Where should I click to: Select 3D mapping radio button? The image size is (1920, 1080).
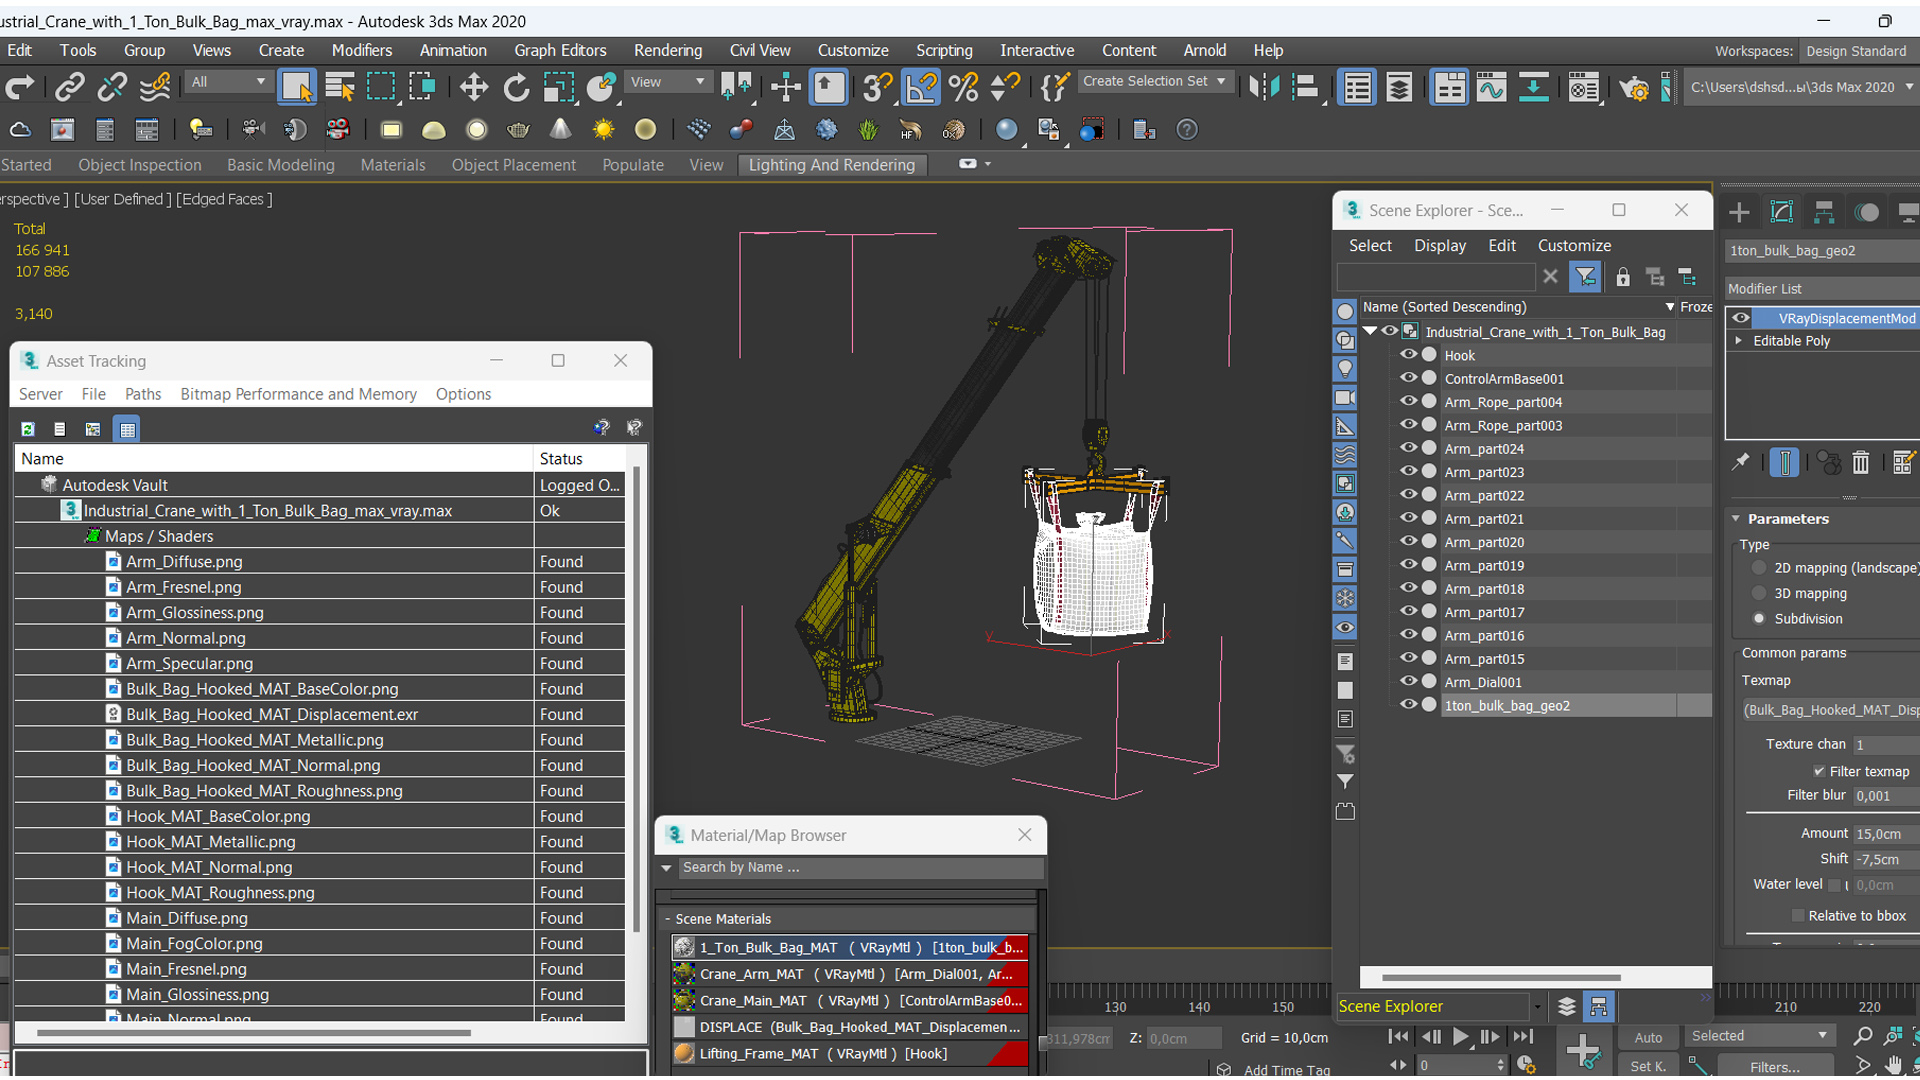1759,593
